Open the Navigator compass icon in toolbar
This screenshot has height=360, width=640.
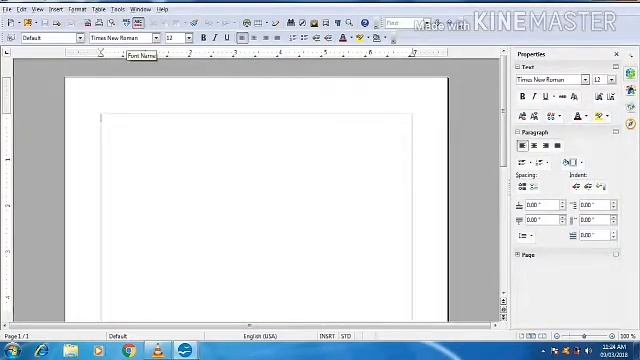[302, 23]
